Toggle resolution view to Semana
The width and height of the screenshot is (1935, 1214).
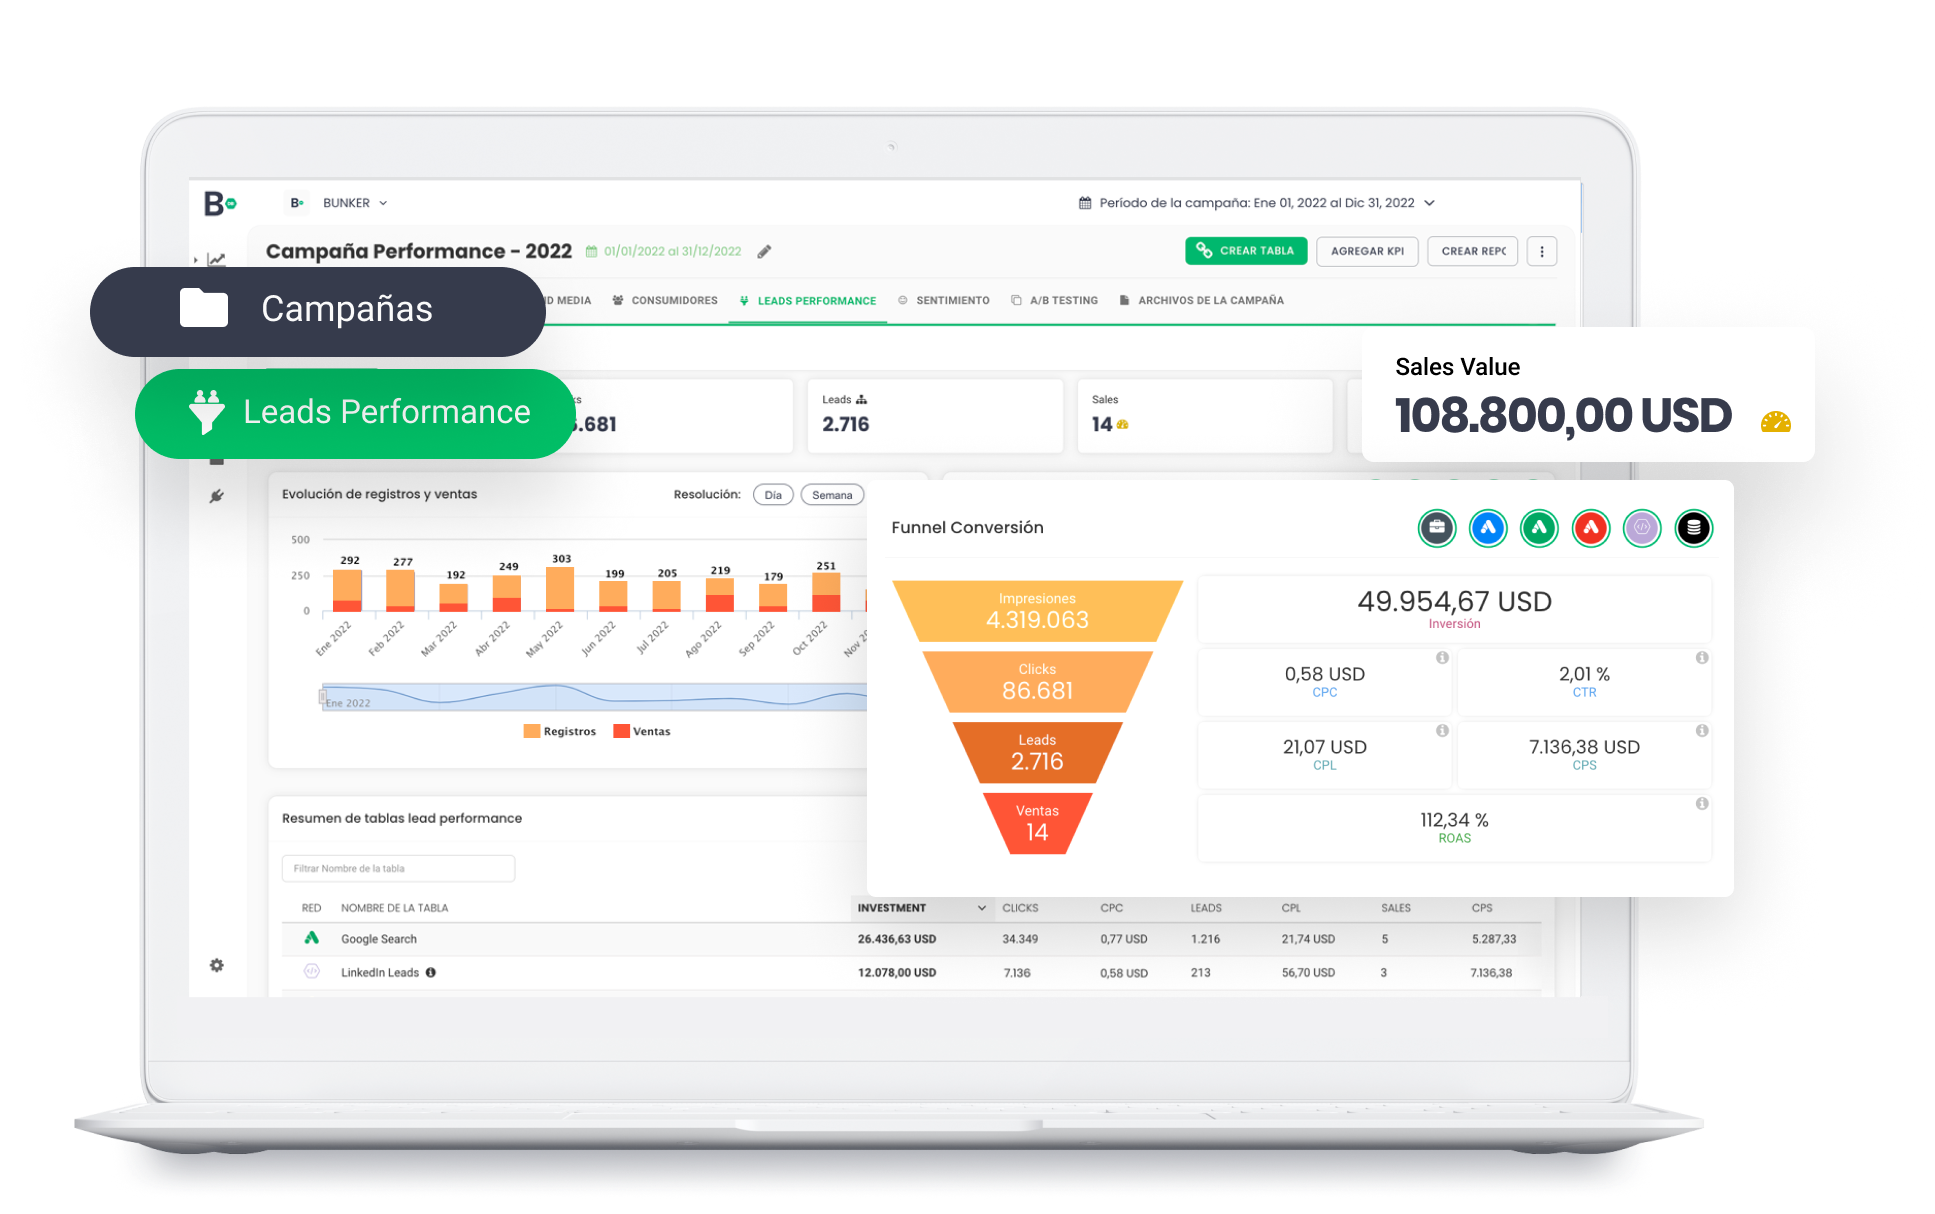826,494
